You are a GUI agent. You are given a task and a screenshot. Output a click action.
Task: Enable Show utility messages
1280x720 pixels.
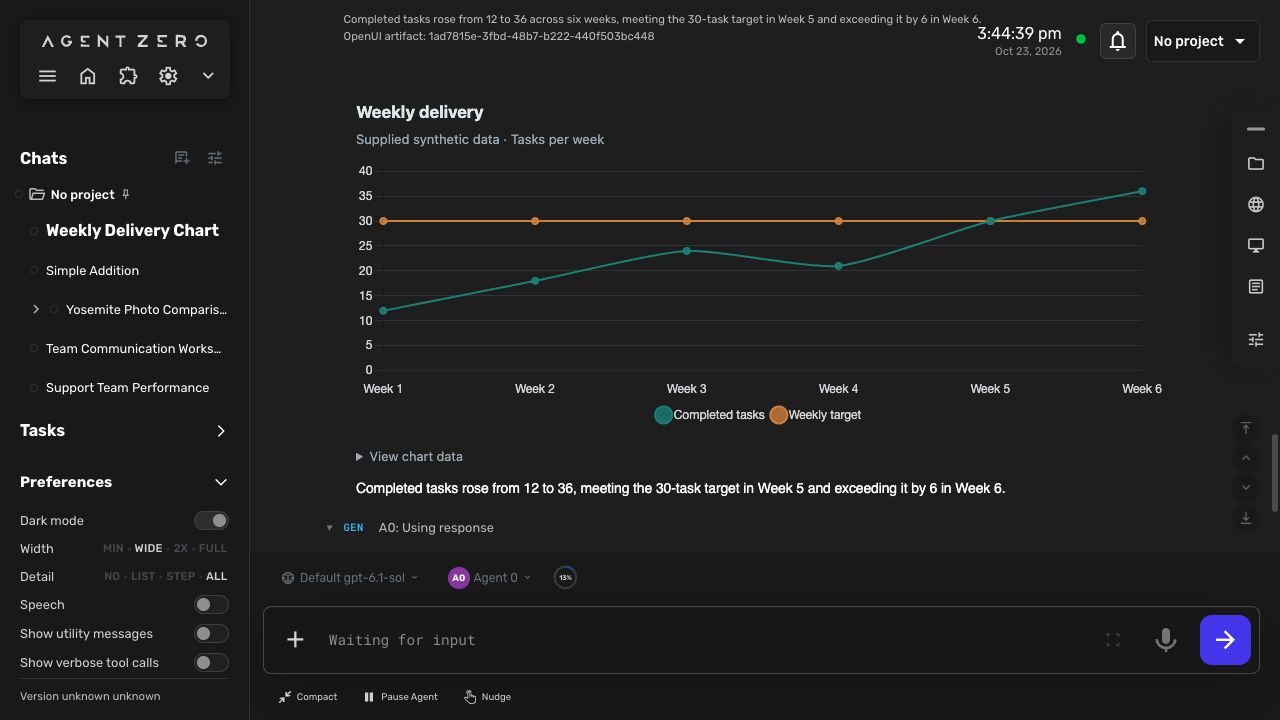(211, 633)
